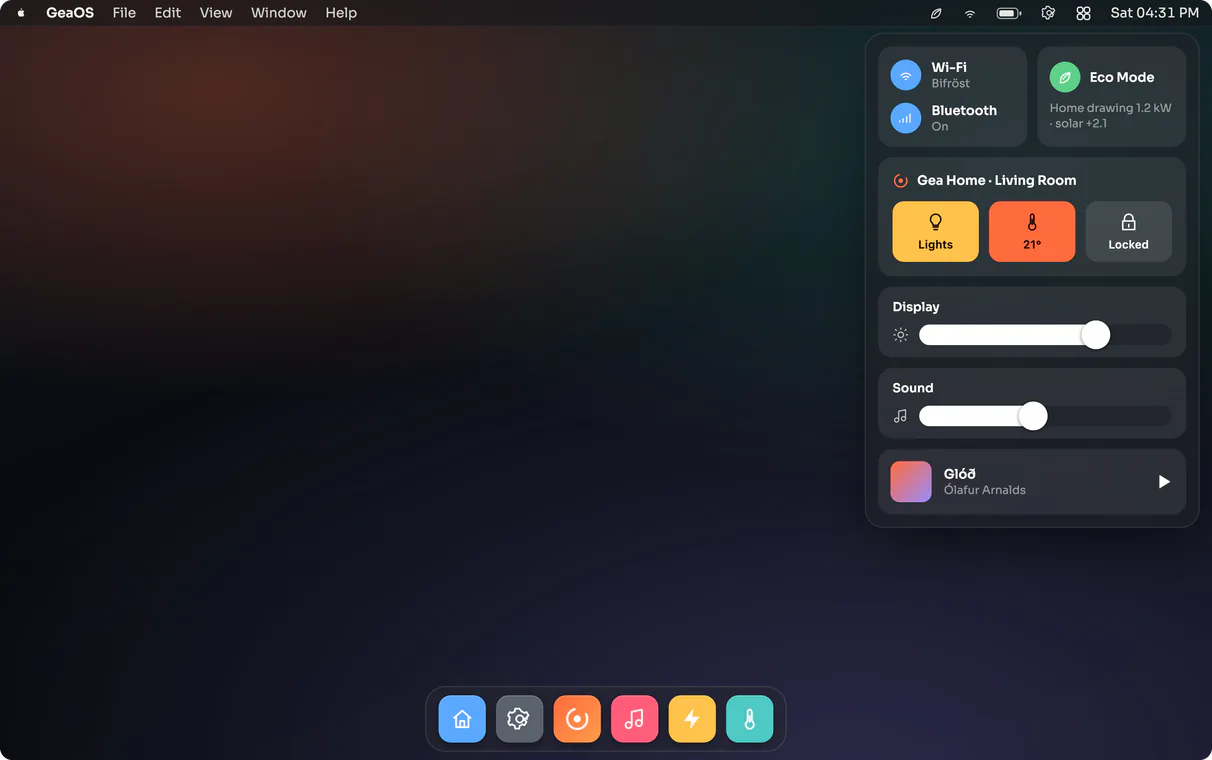Open the Home app in the dock
The image size is (1212, 760).
click(x=462, y=719)
